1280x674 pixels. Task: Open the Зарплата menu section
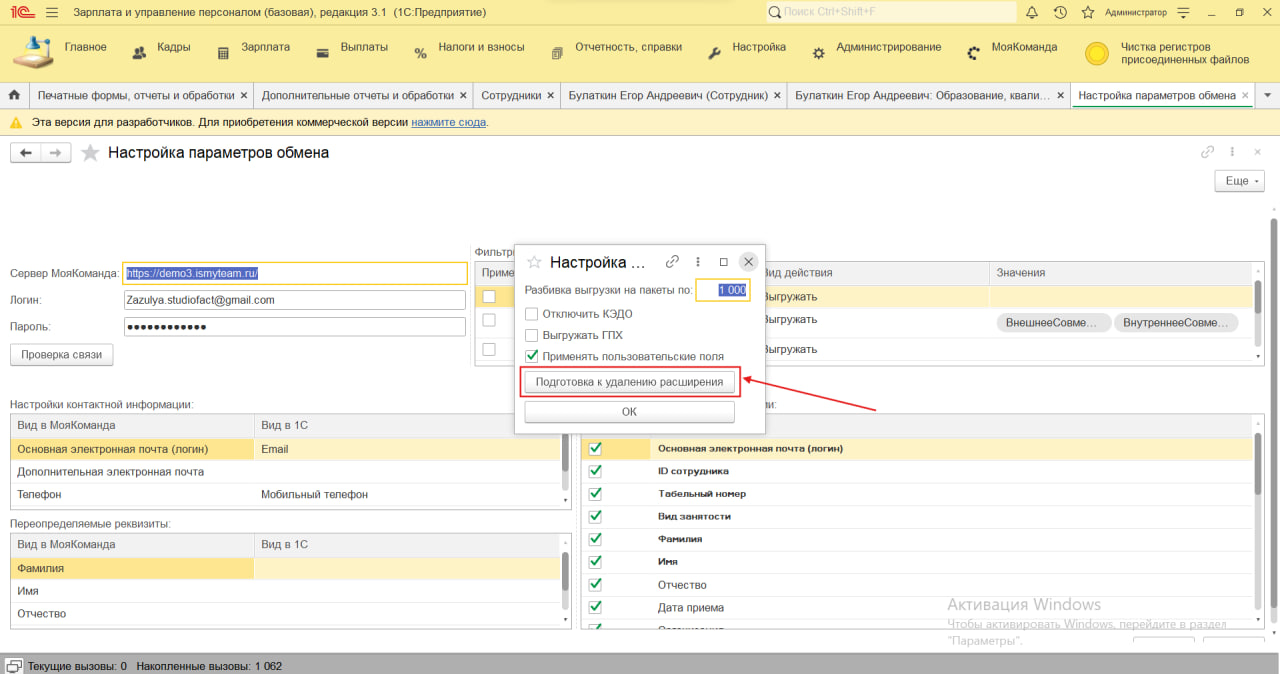click(265, 47)
